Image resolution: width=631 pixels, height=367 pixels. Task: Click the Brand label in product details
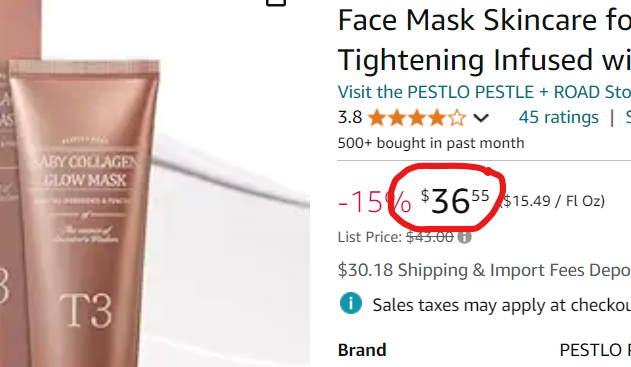tap(362, 350)
